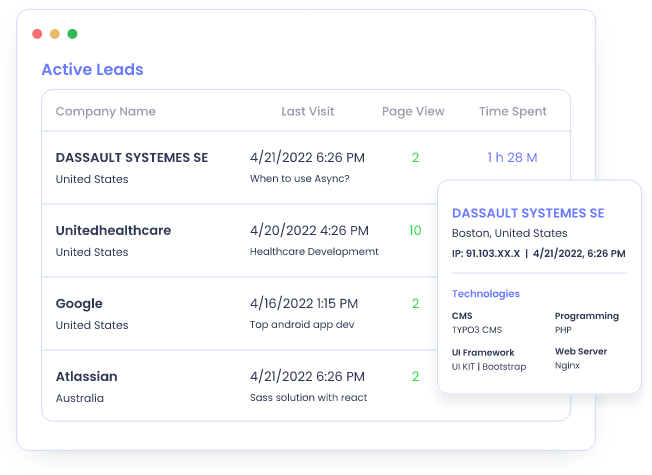Screen dimensions: 652x475
Task: Click IP: 91.103.XX.X text
Action: click(486, 254)
